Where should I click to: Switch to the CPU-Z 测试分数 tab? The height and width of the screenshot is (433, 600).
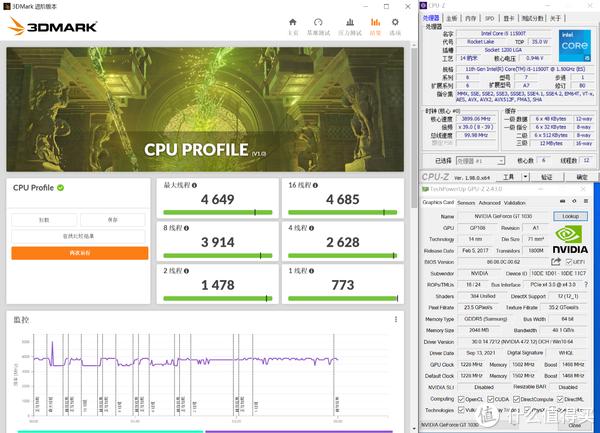(x=533, y=18)
